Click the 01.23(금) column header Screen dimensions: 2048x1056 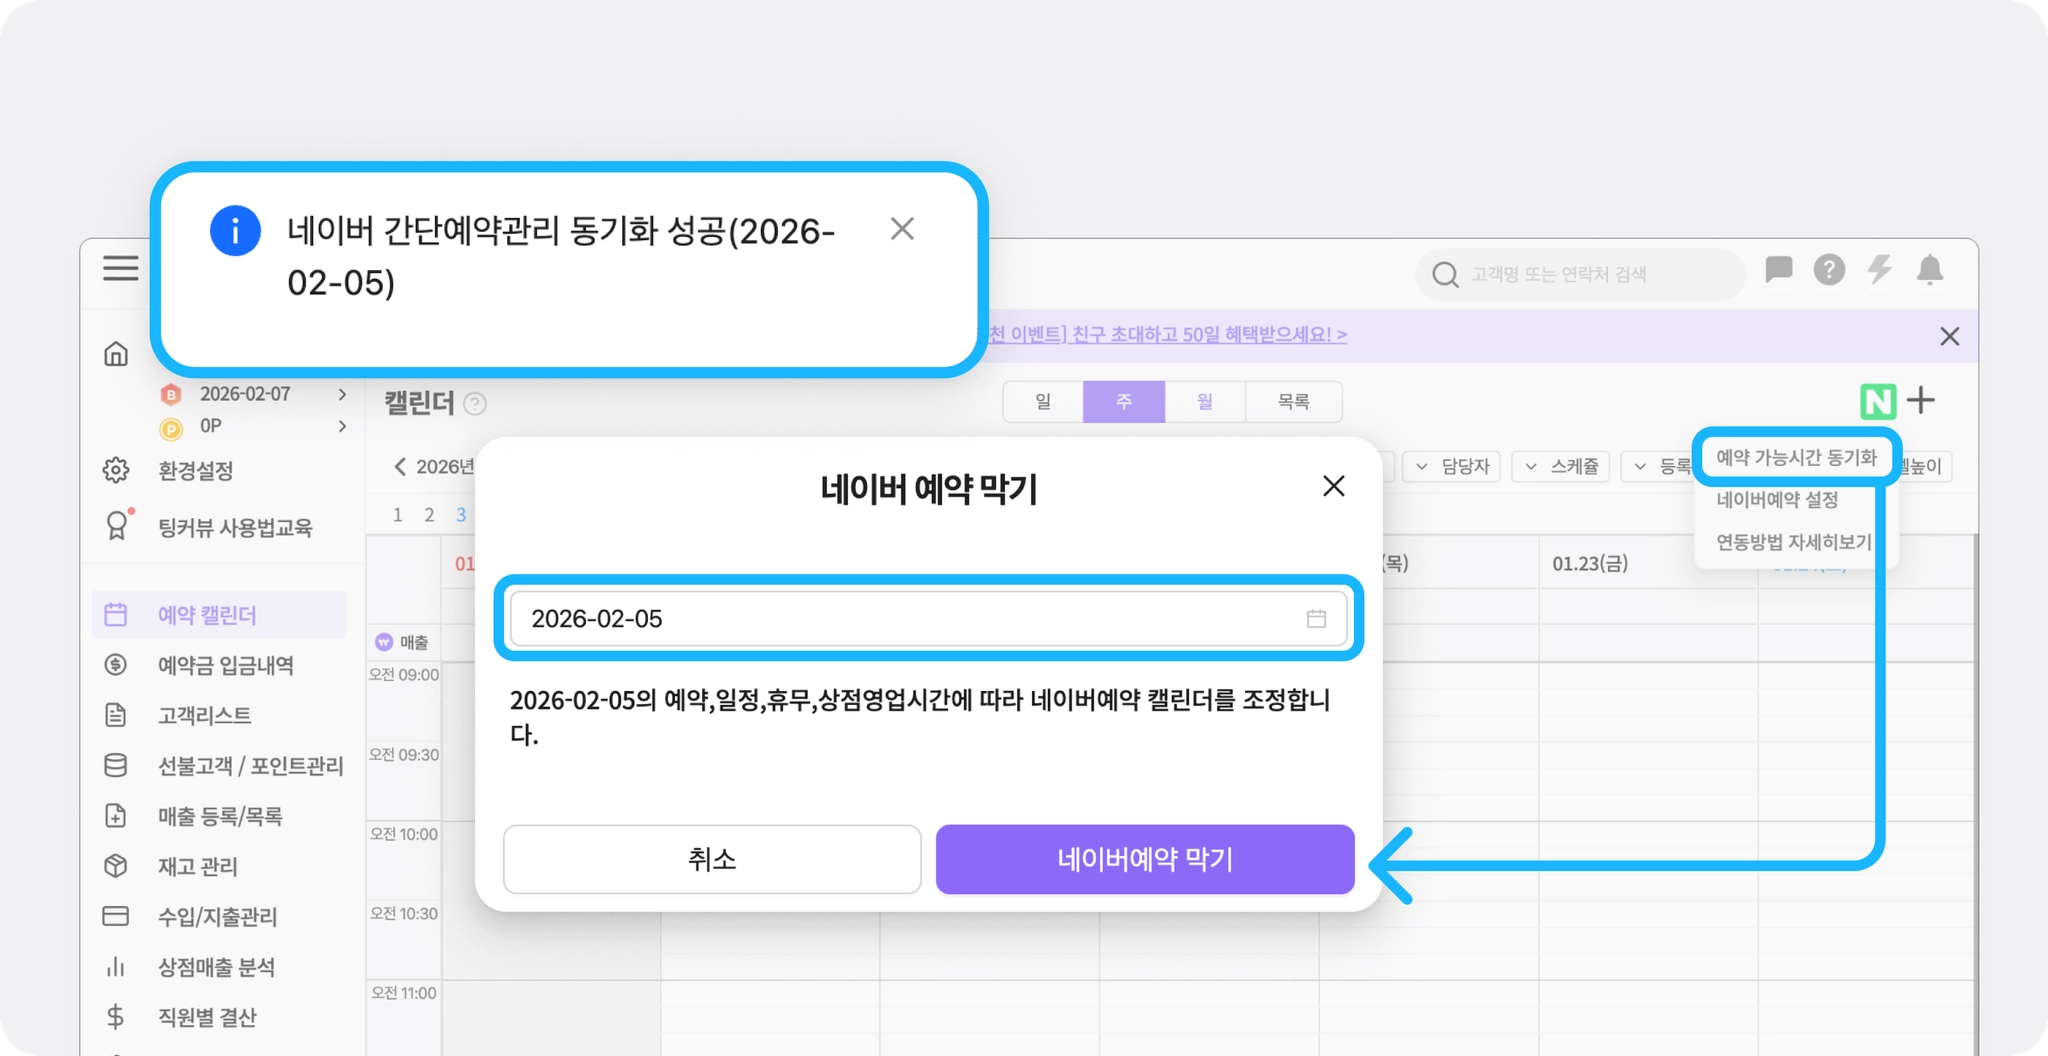pos(1590,564)
